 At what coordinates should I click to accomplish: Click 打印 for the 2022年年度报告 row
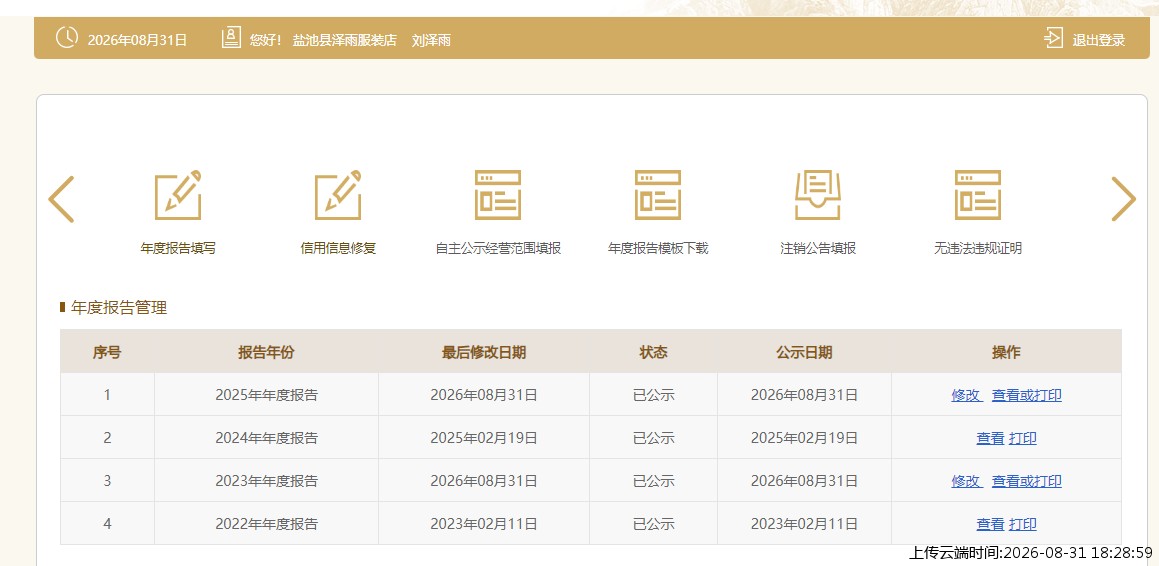click(1022, 524)
